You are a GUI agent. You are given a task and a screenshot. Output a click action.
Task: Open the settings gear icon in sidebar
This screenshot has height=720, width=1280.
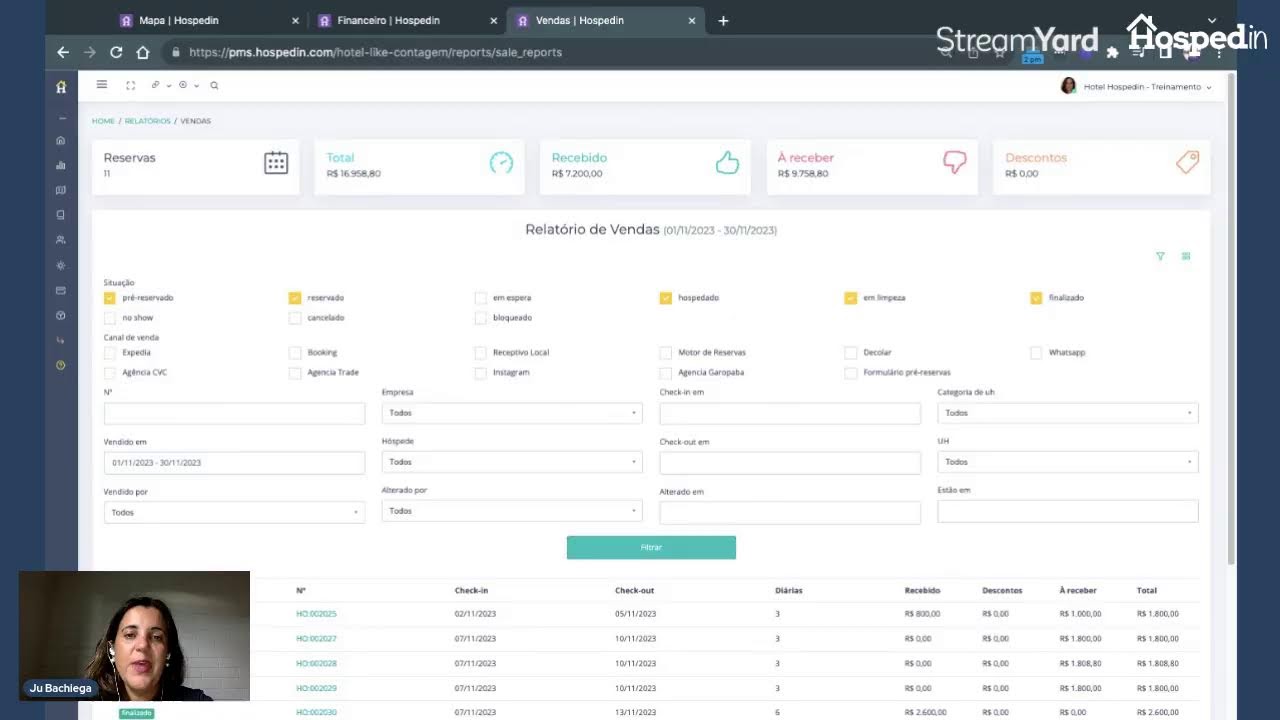coord(61,265)
